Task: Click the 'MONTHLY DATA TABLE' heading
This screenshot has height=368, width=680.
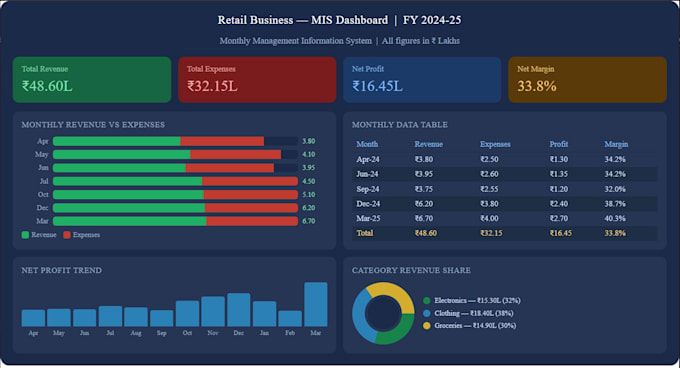Action: coord(400,125)
